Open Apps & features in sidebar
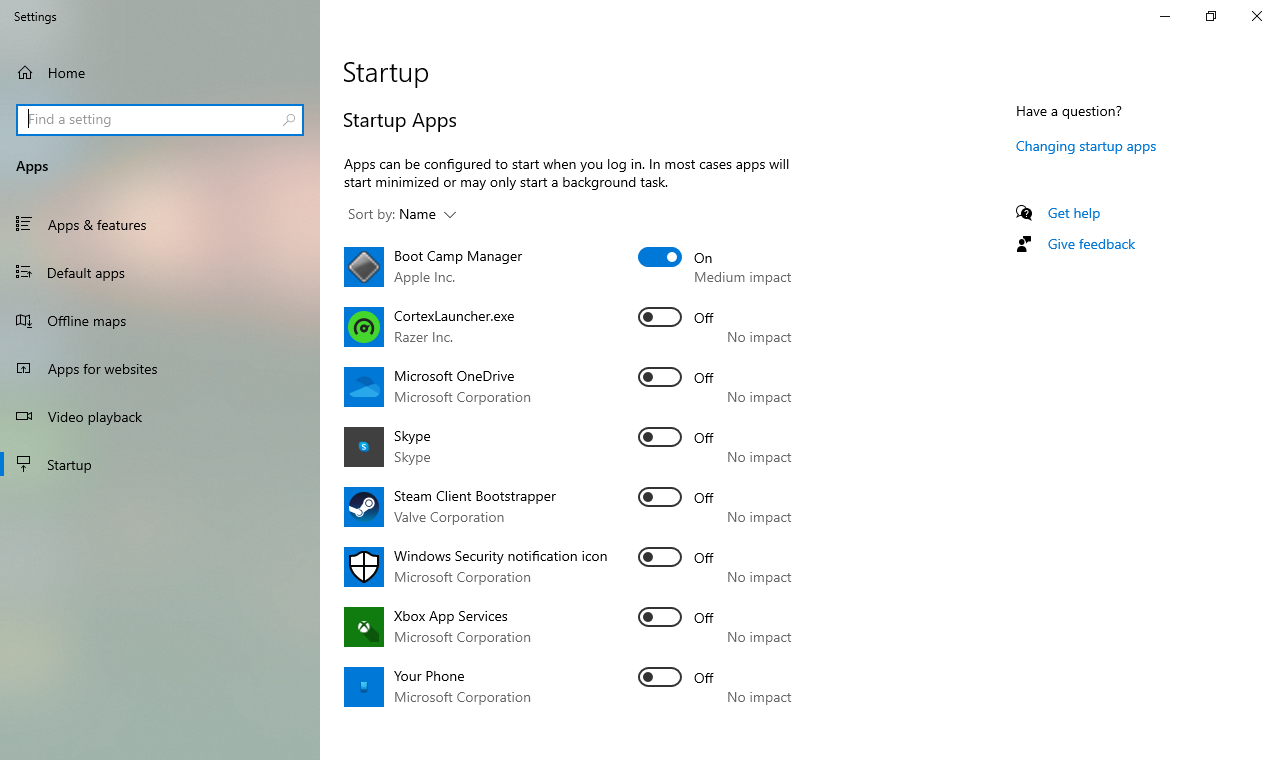This screenshot has height=760, width=1280. coord(97,225)
